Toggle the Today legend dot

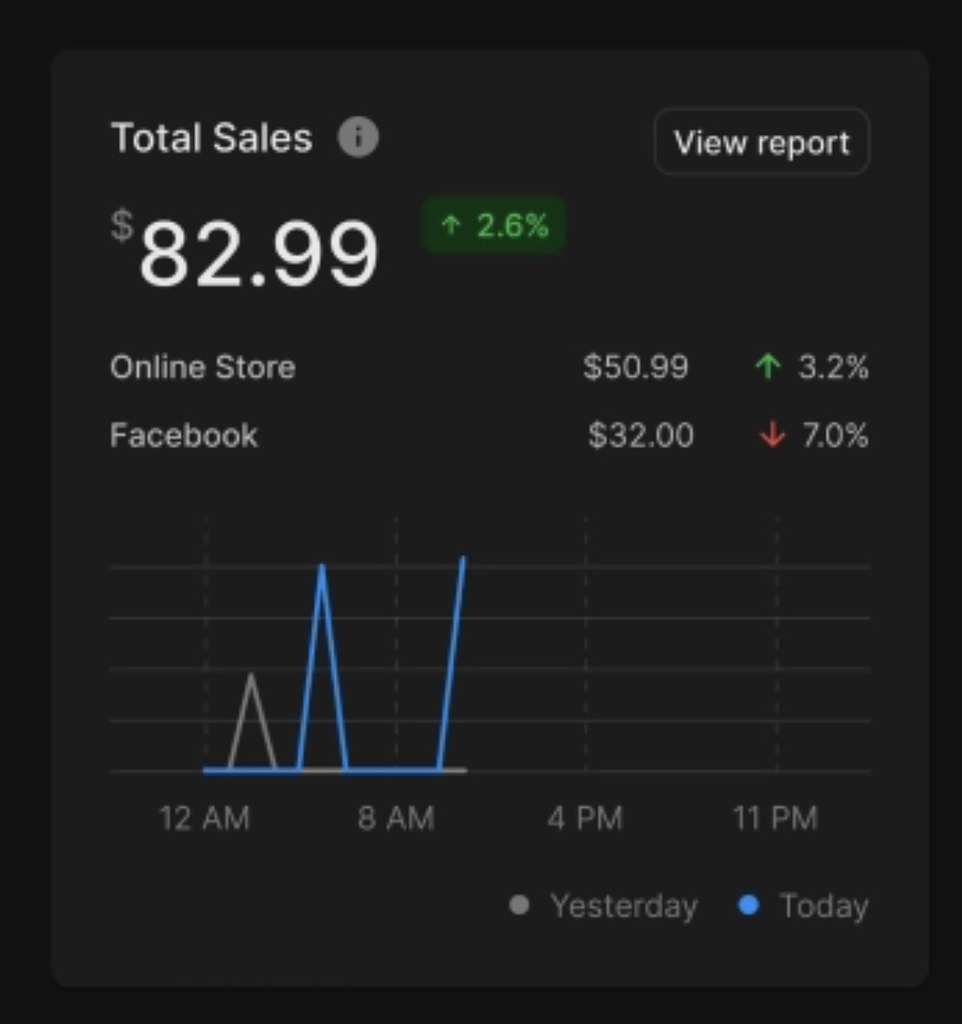coord(748,906)
